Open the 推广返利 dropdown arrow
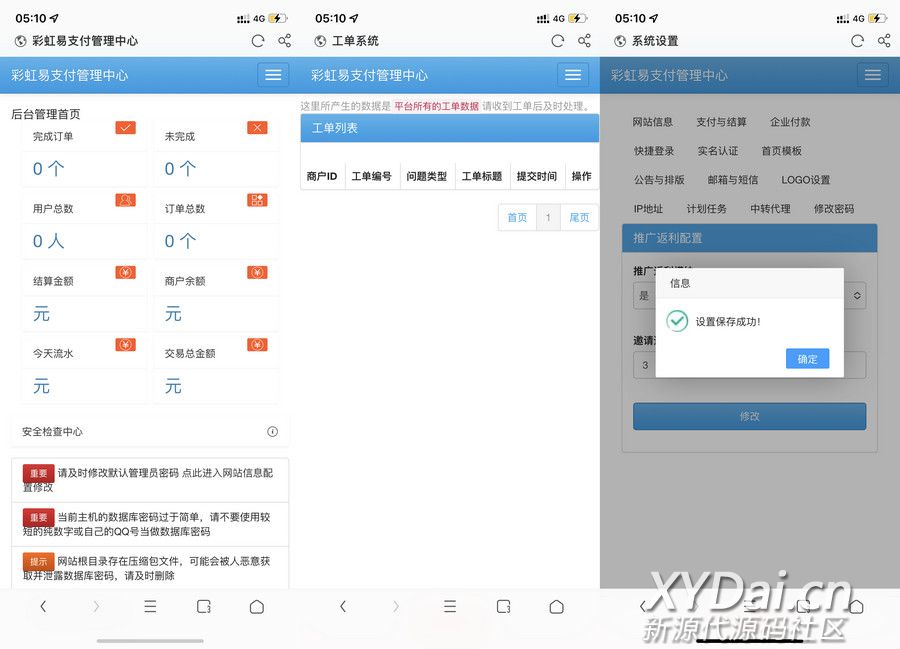This screenshot has width=900, height=649. pyautogui.click(x=857, y=296)
